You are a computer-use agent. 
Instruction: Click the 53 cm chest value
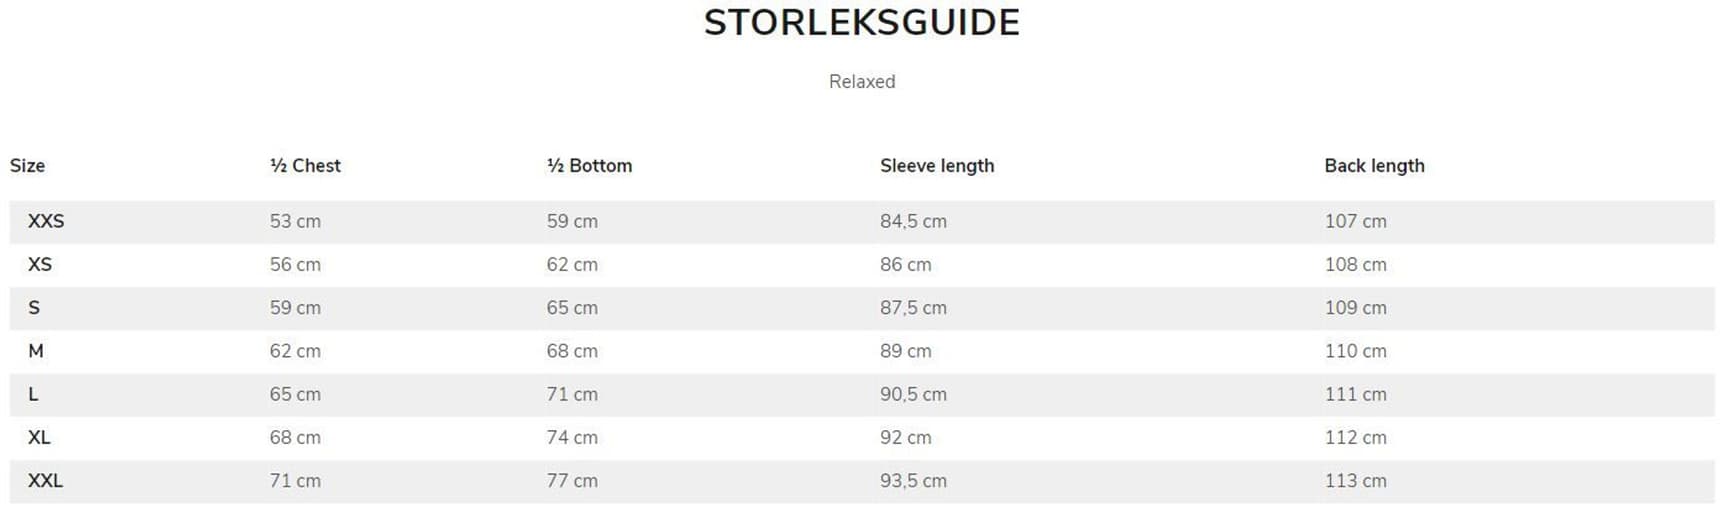pos(295,222)
